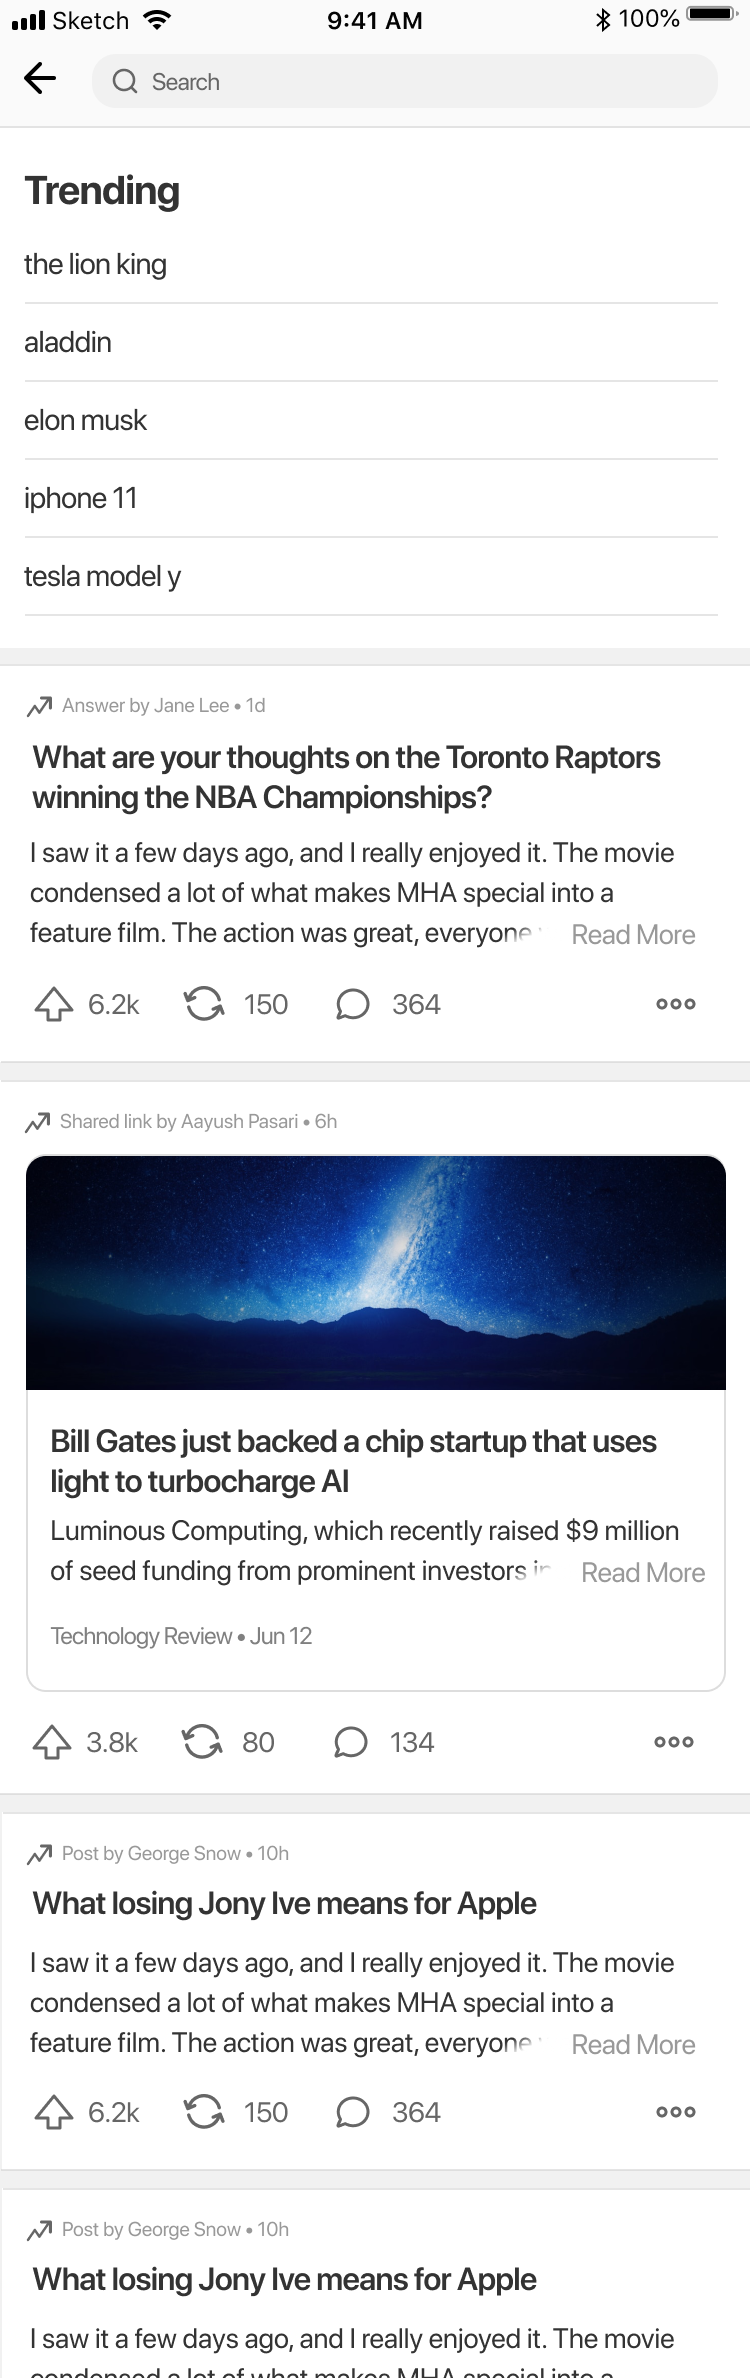
Task: Upvote the Bill Gates shared link
Action: 52,1742
